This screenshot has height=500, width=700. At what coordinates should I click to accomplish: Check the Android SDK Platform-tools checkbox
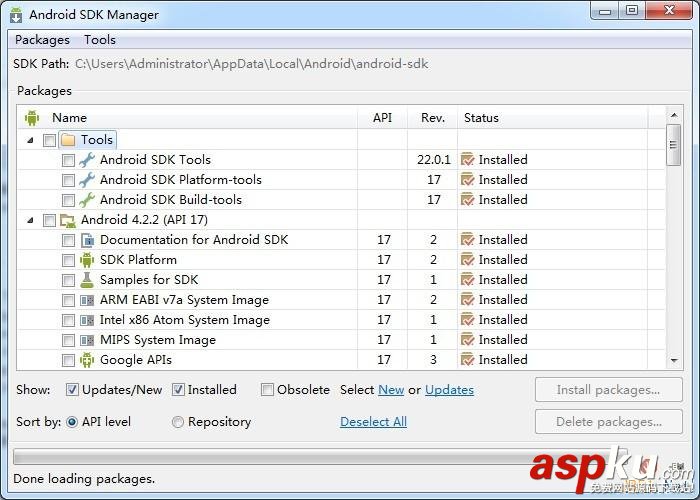[x=68, y=180]
